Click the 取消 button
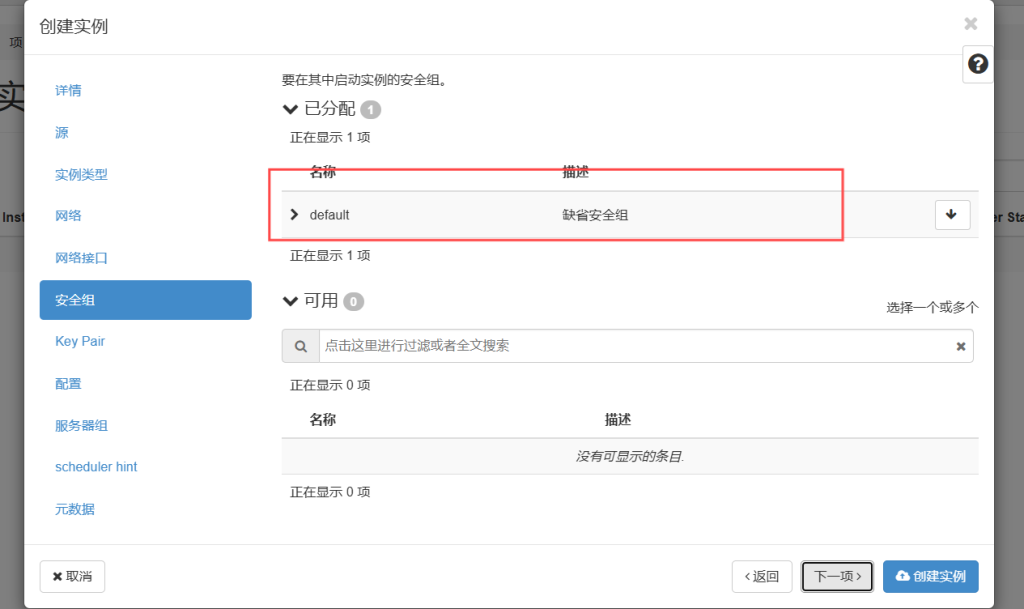Viewport: 1024px width, 609px height. (x=72, y=577)
